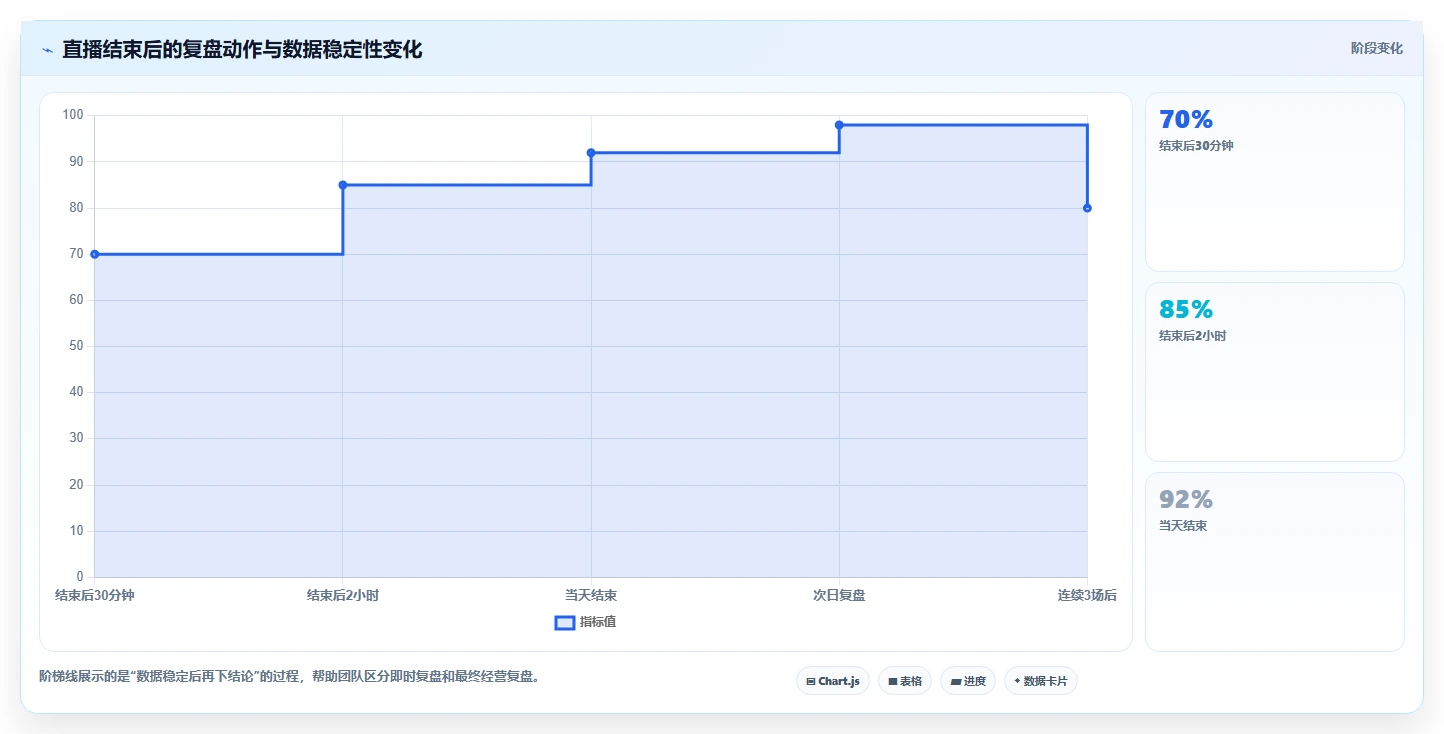The image size is (1444, 734).
Task: Click the icon in 进度 chip
Action: point(955,681)
